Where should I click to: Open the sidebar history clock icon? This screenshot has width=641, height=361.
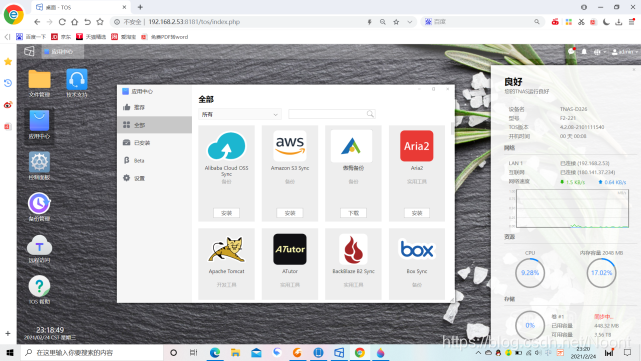point(8,83)
